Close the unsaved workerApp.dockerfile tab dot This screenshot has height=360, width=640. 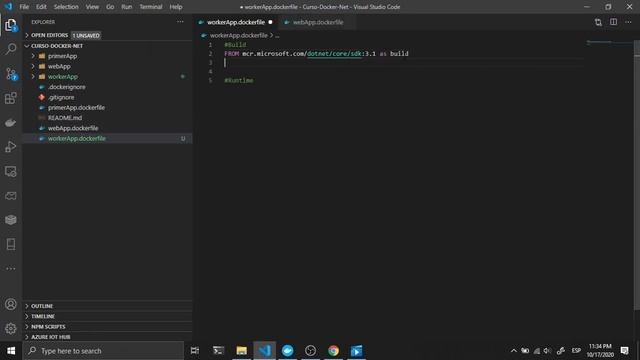(x=270, y=22)
